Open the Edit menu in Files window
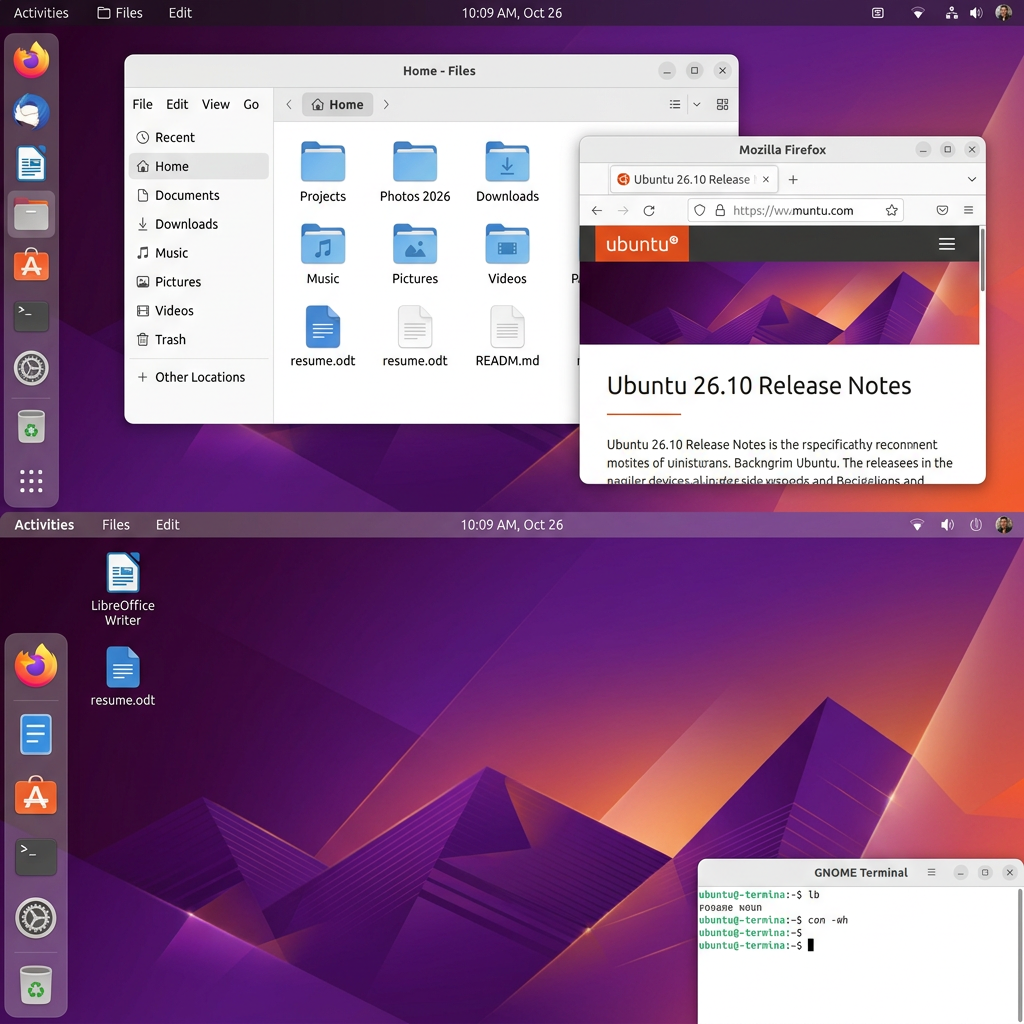Image resolution: width=1024 pixels, height=1024 pixels. point(176,104)
